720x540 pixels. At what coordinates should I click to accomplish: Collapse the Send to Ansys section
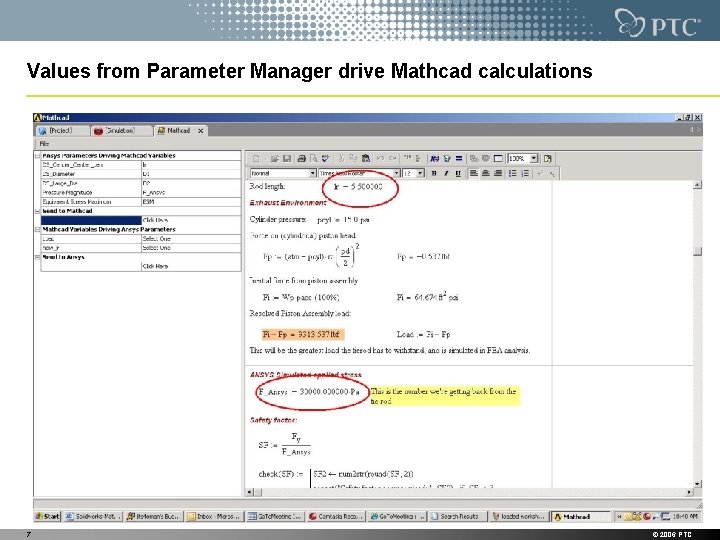(x=38, y=257)
